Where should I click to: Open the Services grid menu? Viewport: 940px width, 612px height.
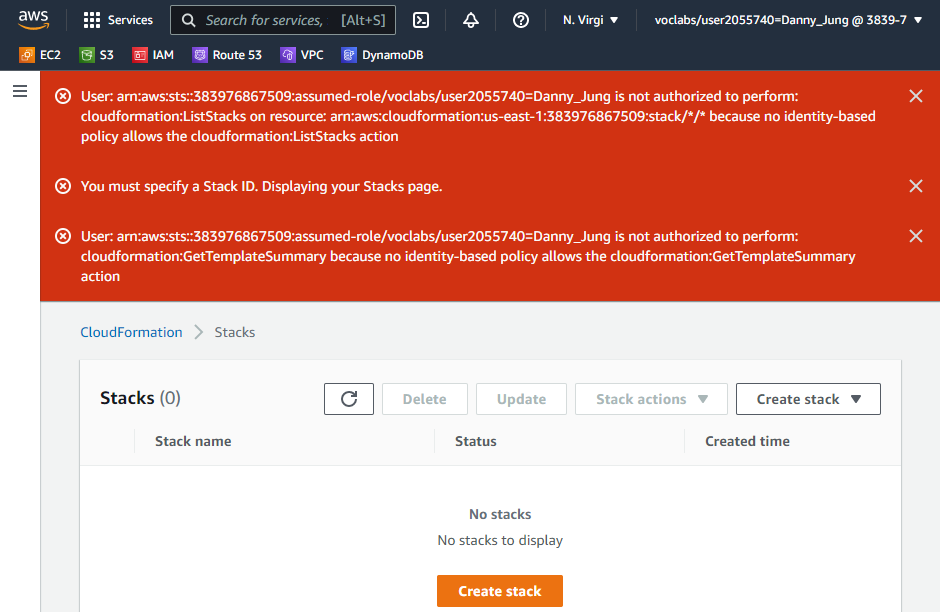pyautogui.click(x=92, y=20)
